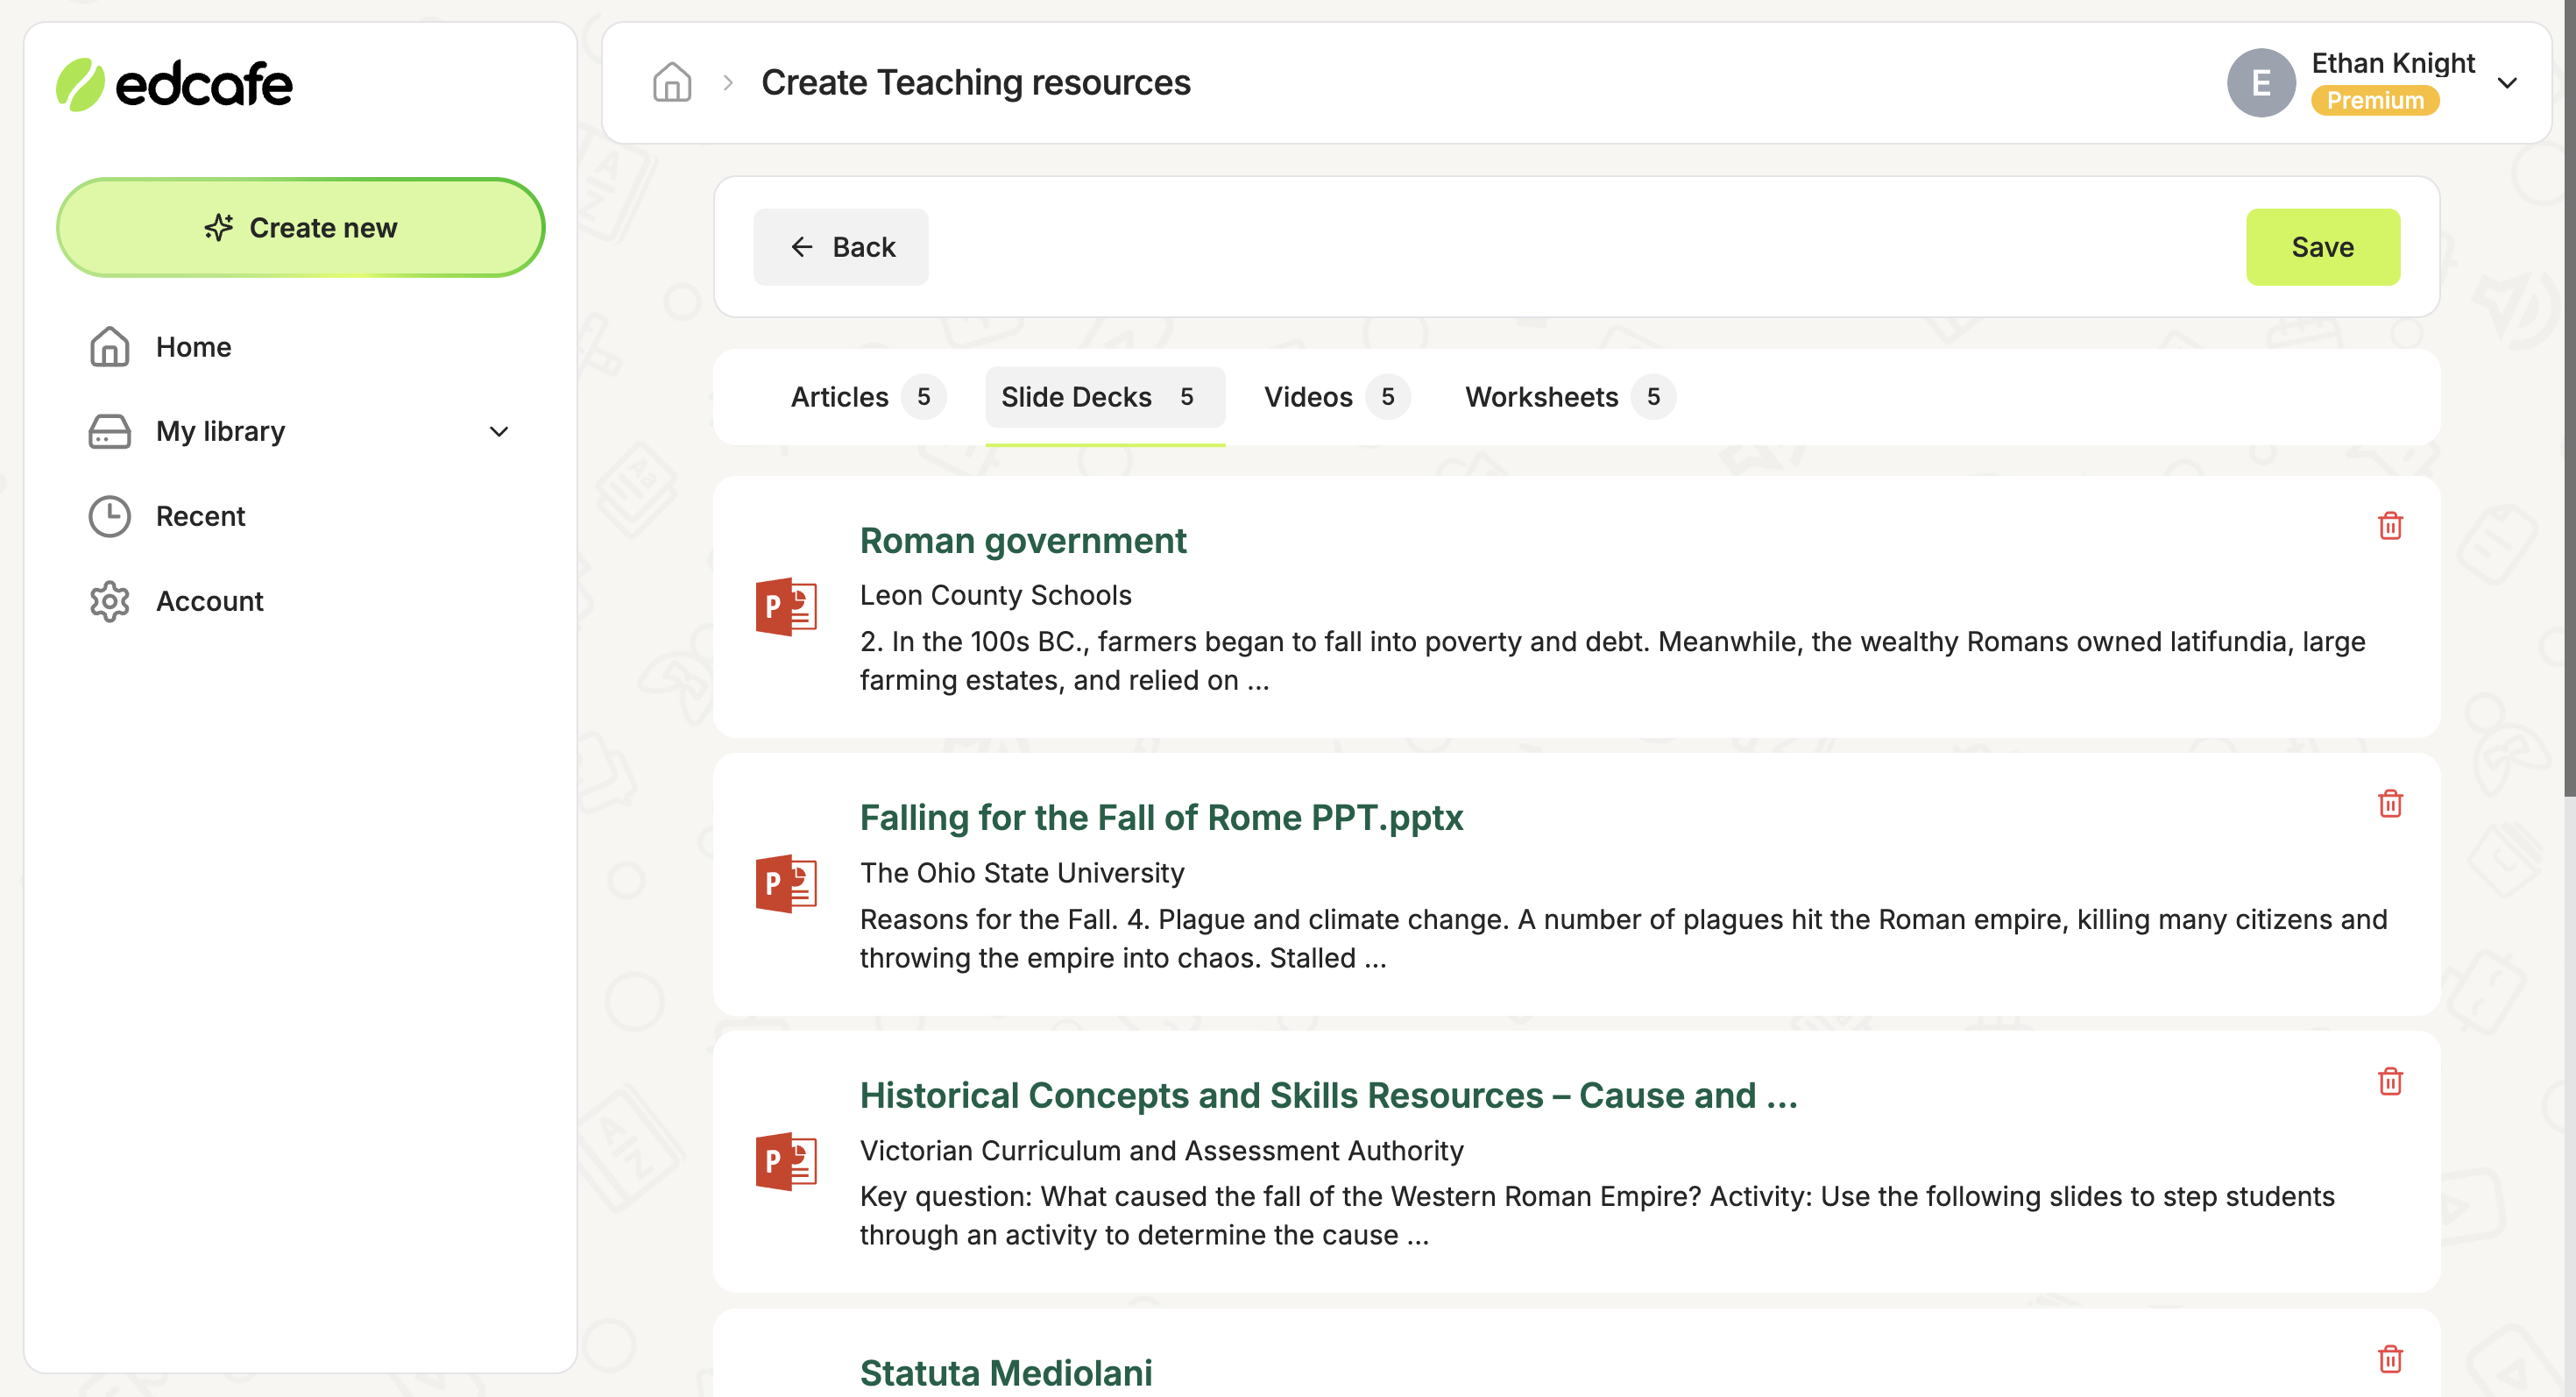Go back using the Back button
Image resolution: width=2576 pixels, height=1397 pixels.
(841, 247)
